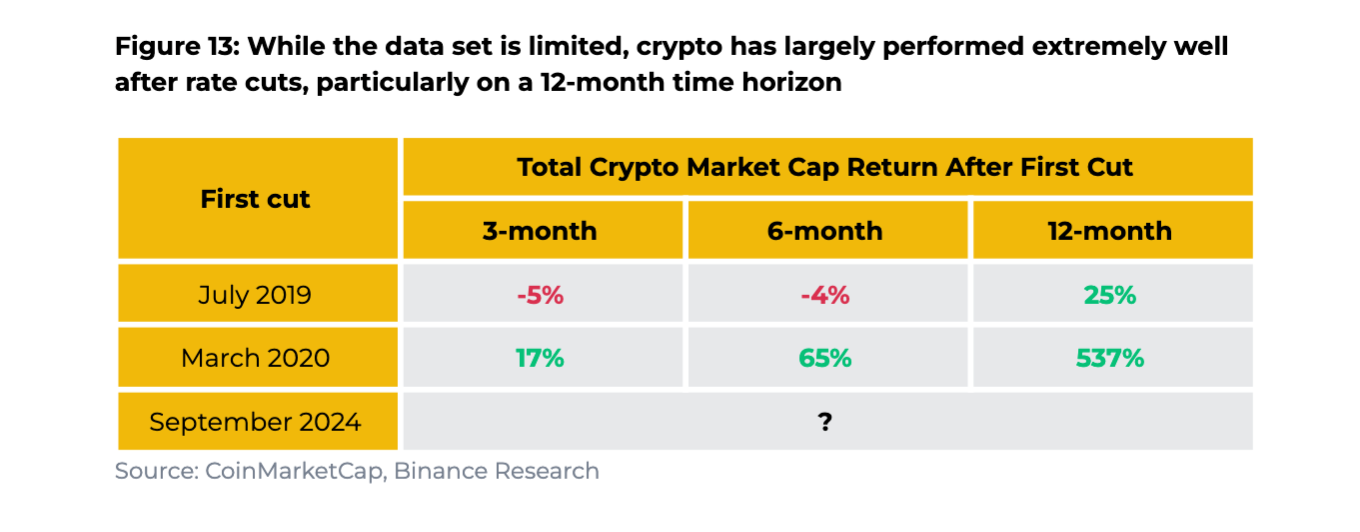Click the "July 2019" row label
1360x532 pixels.
point(255,296)
